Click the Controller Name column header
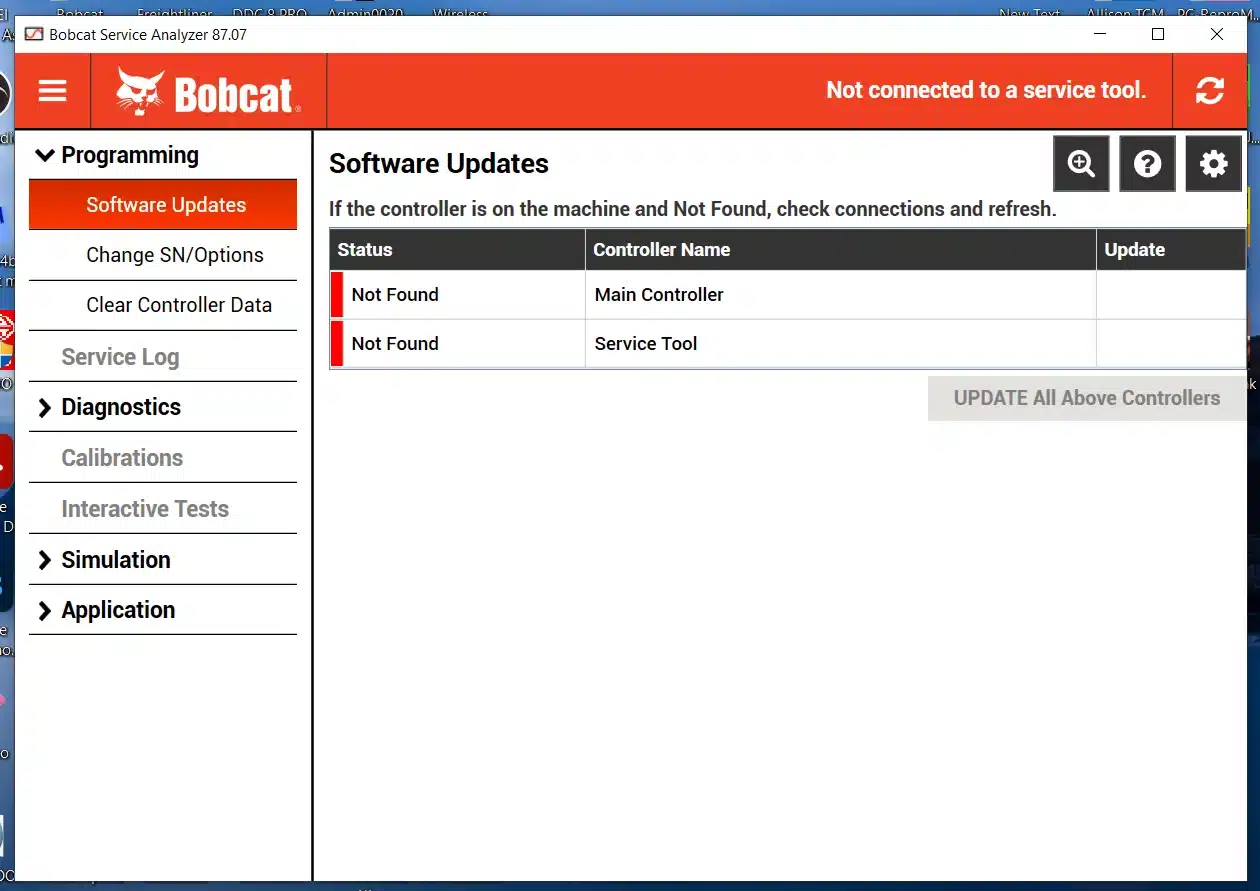Viewport: 1260px width, 891px height. tap(661, 250)
